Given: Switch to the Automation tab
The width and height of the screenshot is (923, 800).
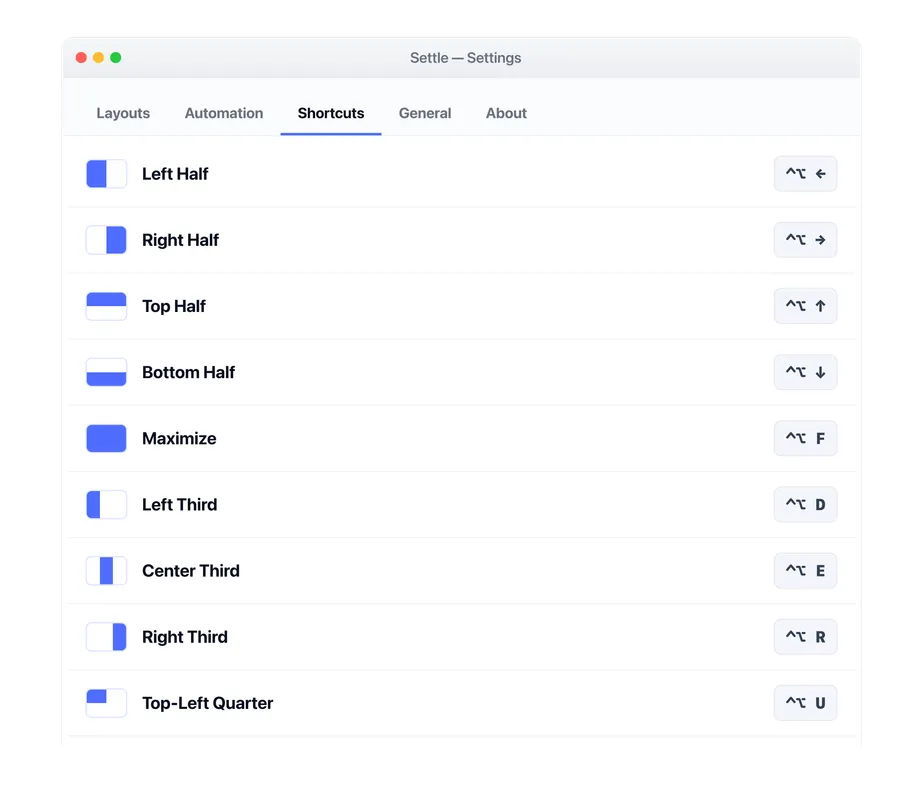Looking at the screenshot, I should pos(224,113).
